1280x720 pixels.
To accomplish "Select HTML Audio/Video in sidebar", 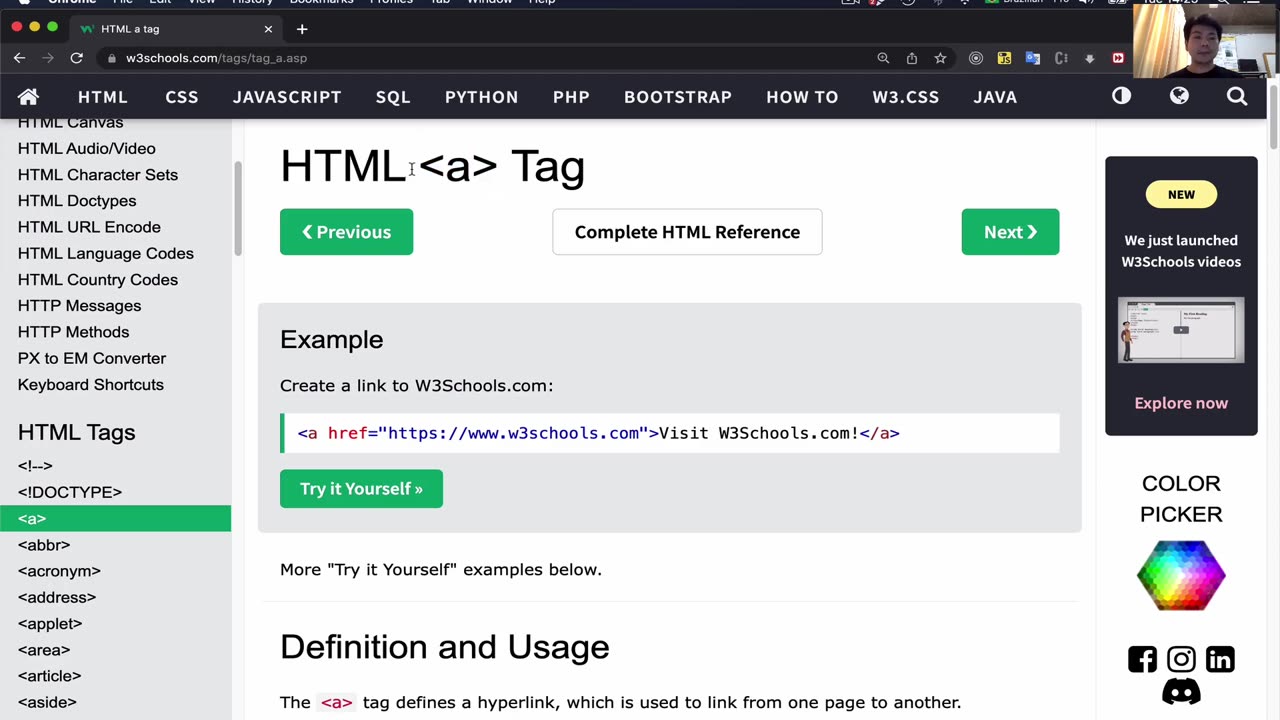I will pyautogui.click(x=87, y=148).
